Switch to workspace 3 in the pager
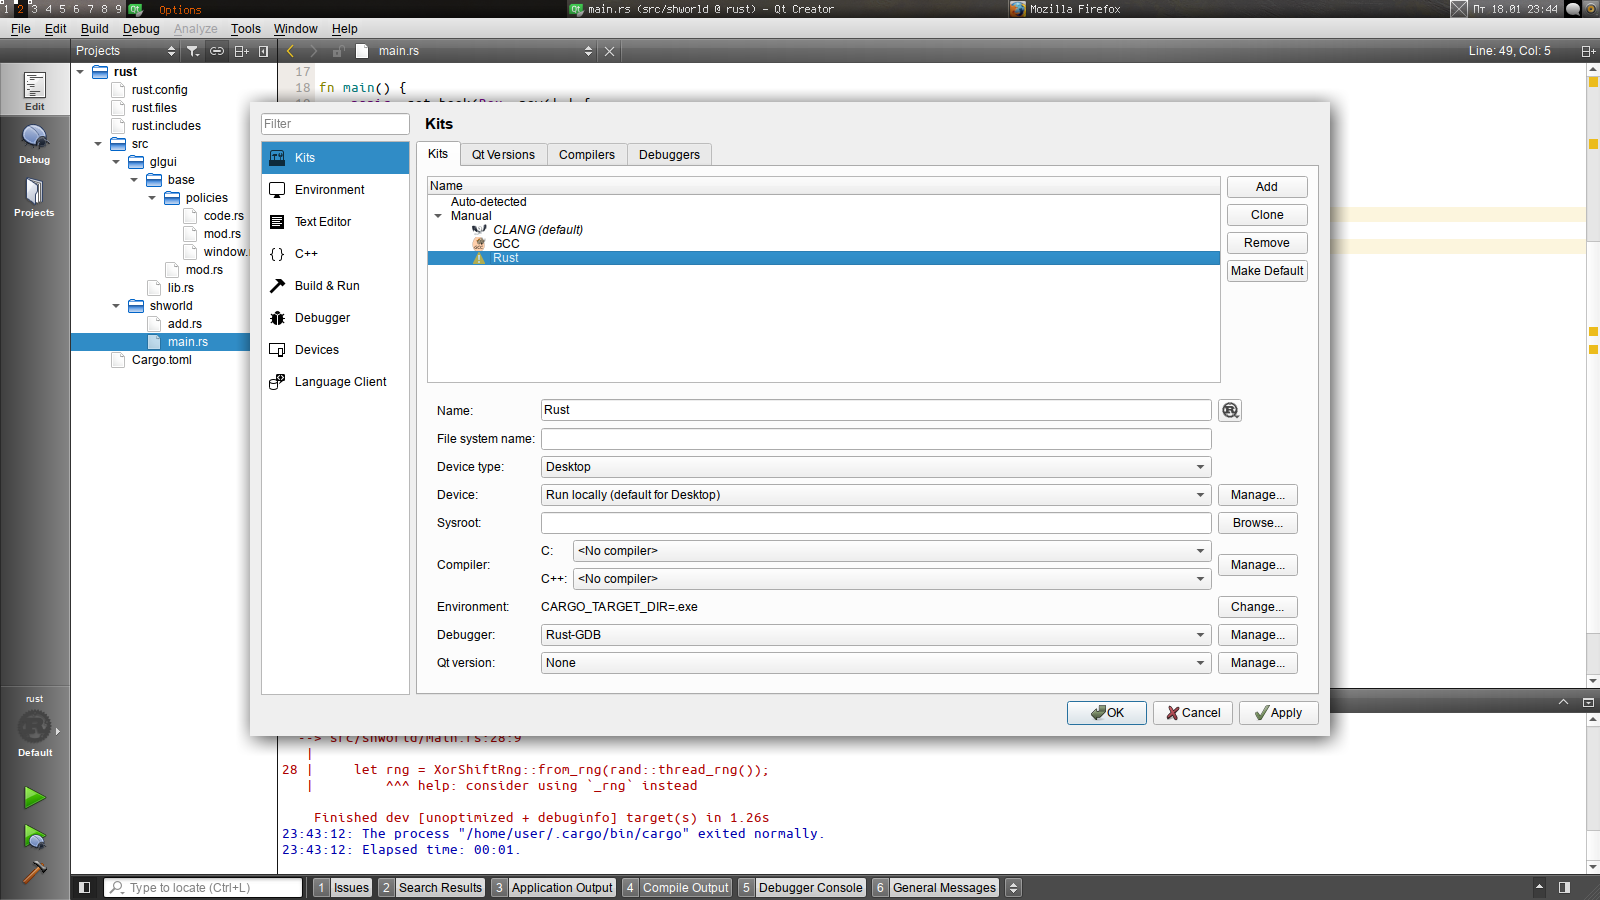1600x900 pixels. tap(34, 9)
